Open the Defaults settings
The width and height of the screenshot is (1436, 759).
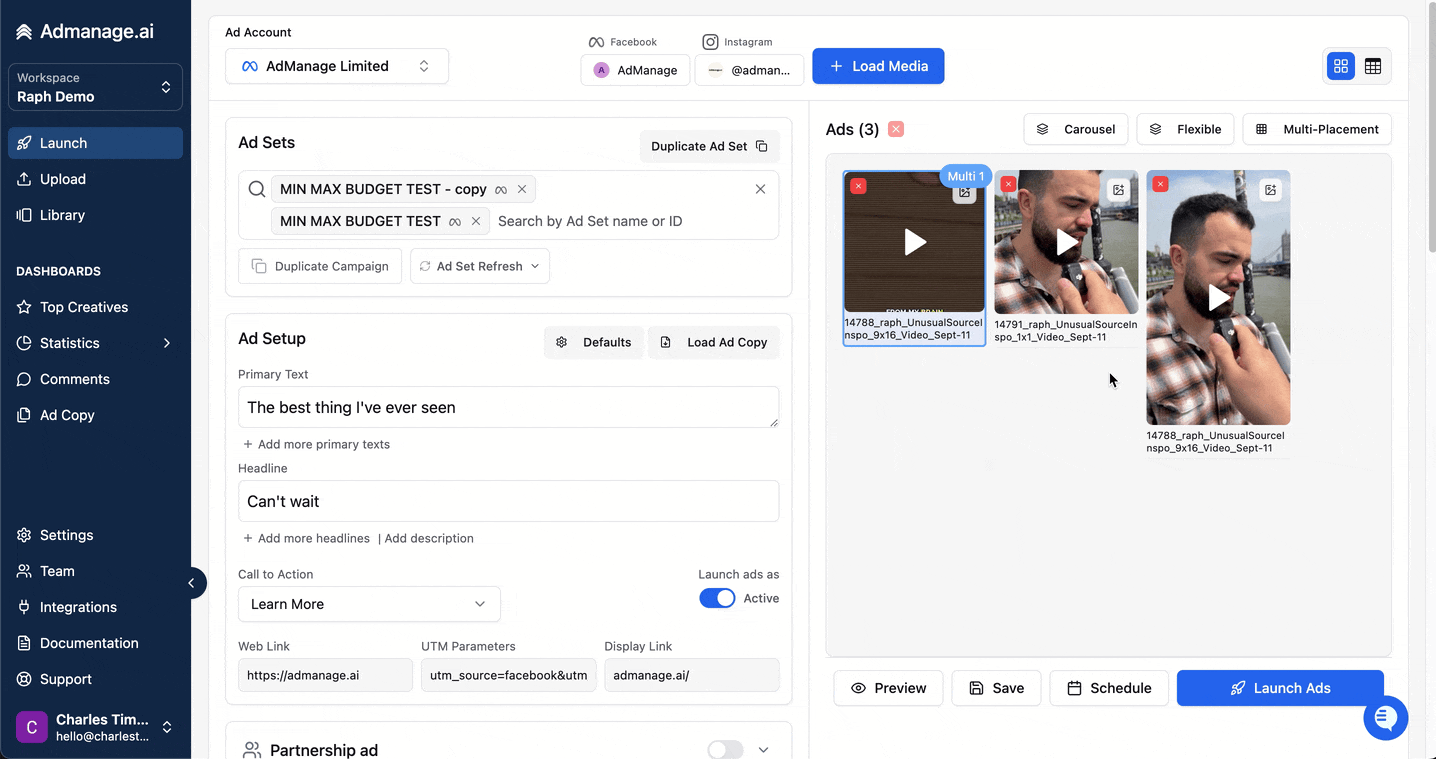pos(594,342)
